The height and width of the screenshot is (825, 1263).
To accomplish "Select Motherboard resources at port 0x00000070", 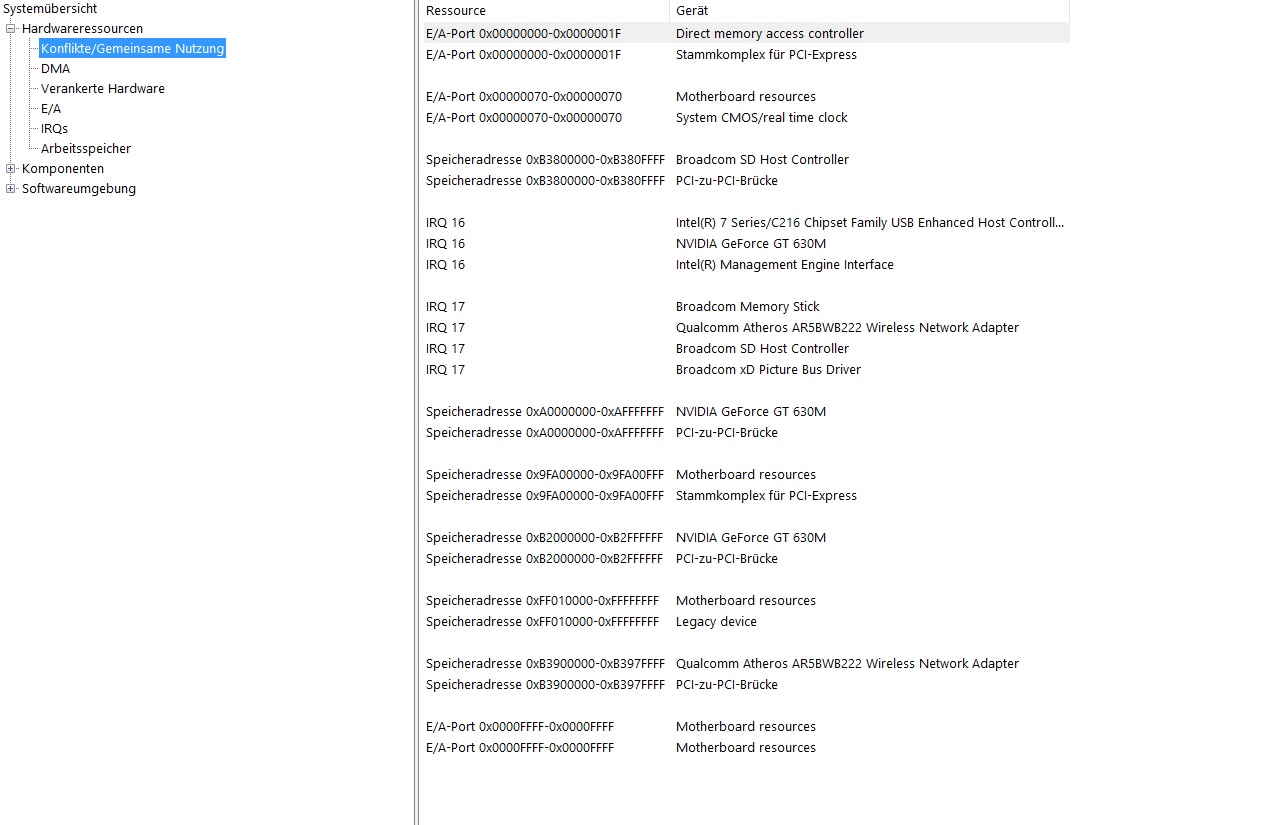I will coord(746,97).
